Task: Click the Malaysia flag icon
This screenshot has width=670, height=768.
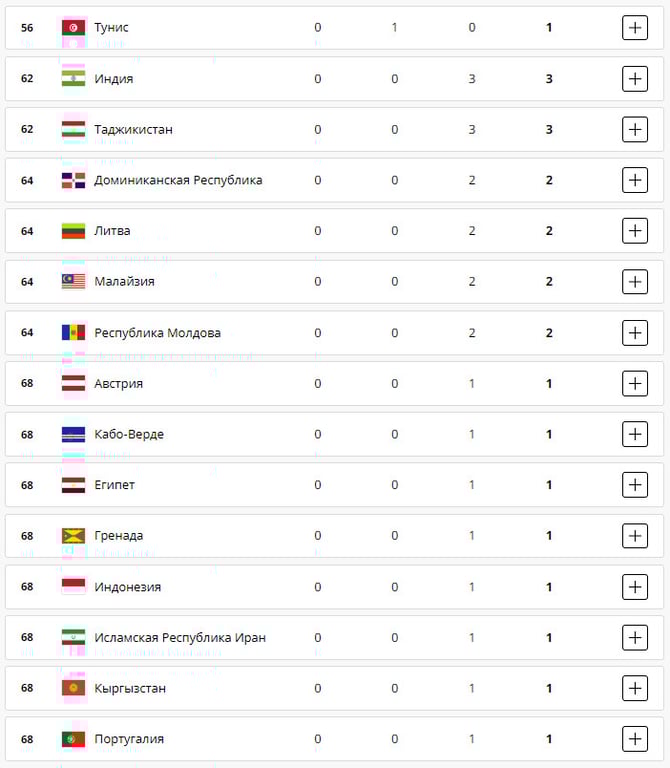Action: 73,282
